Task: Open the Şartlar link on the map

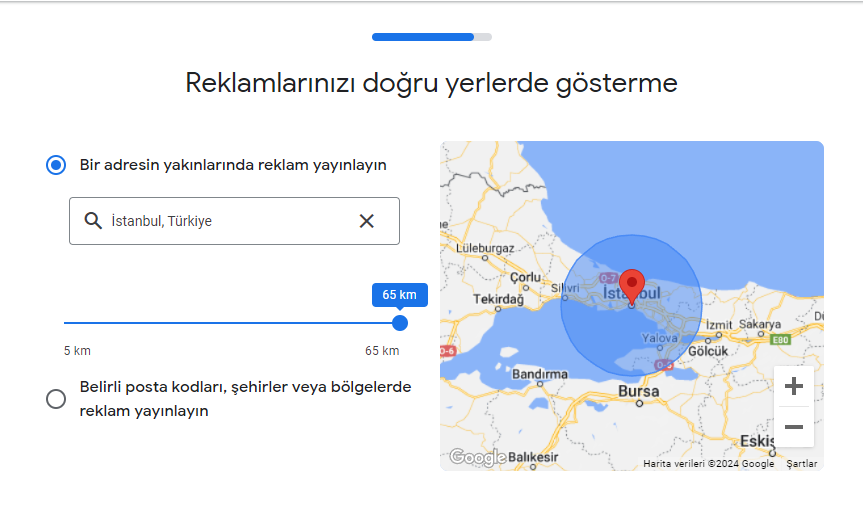Action: pyautogui.click(x=802, y=464)
